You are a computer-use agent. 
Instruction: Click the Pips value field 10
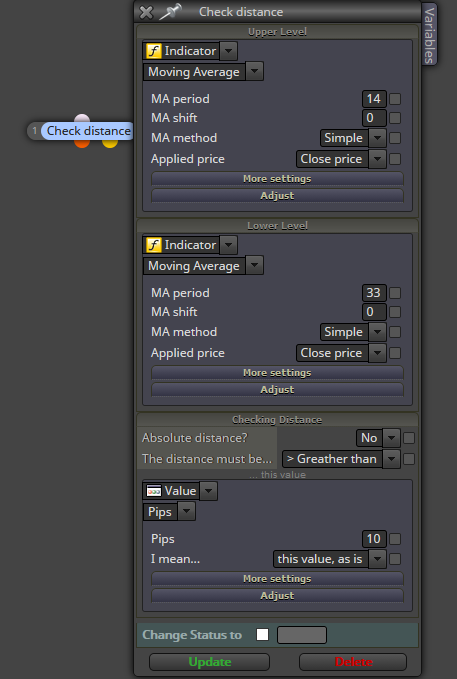click(x=374, y=539)
